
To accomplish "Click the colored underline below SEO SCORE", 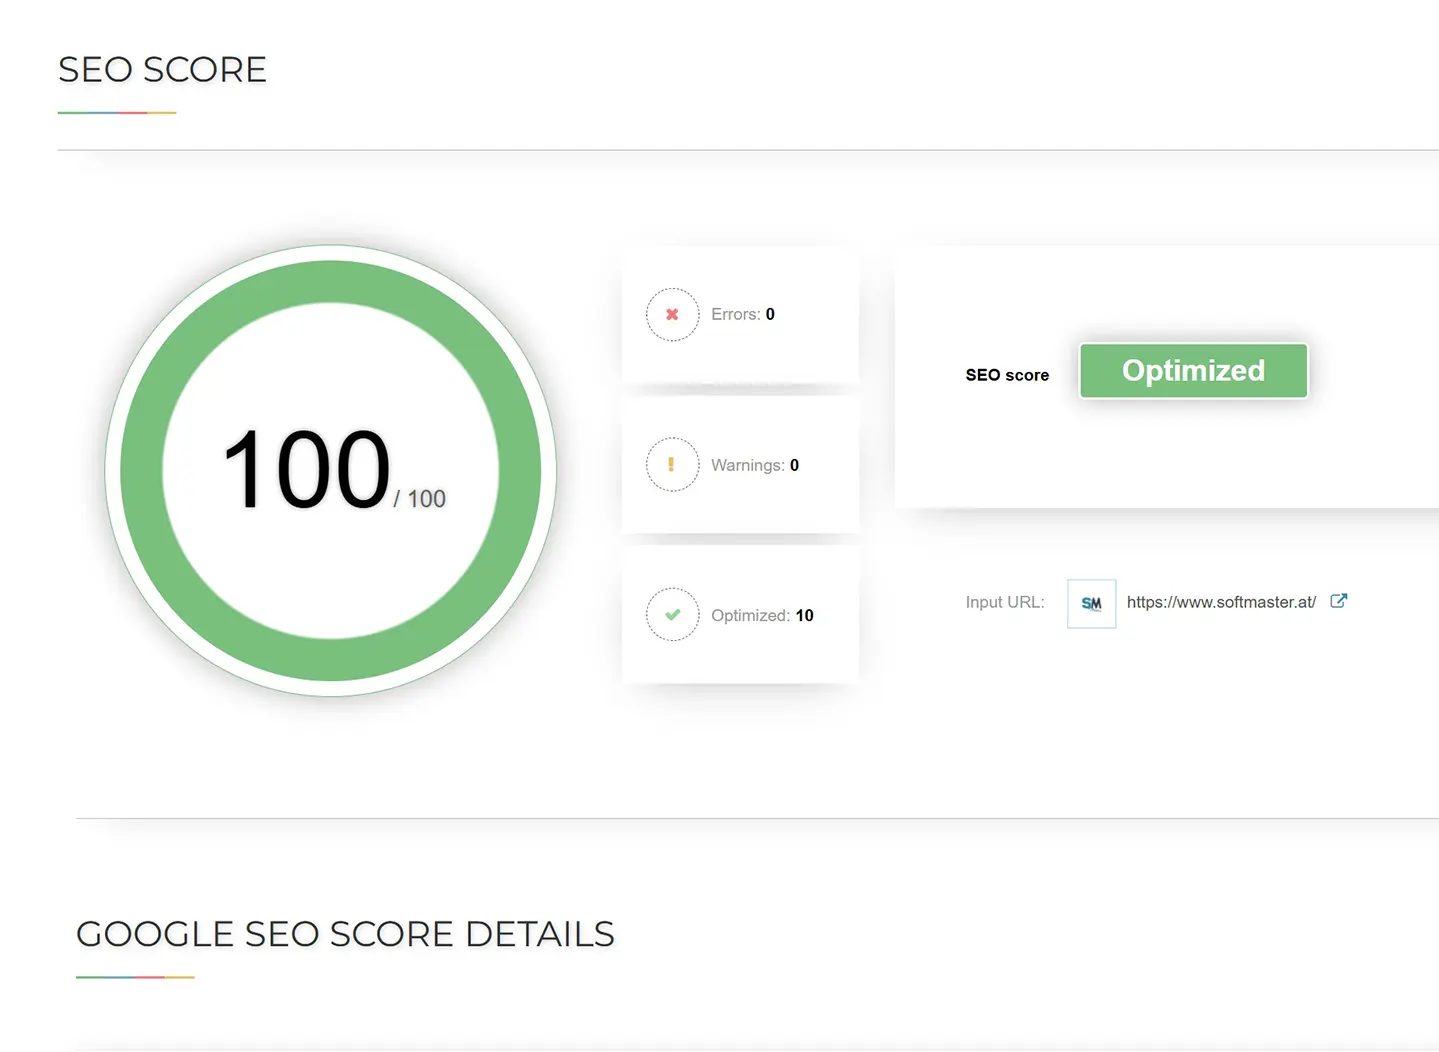I will (x=117, y=113).
